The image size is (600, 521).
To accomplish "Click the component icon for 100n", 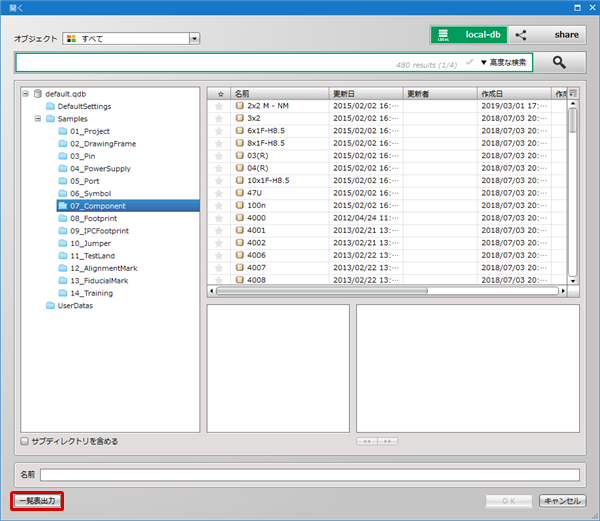I will tap(239, 205).
